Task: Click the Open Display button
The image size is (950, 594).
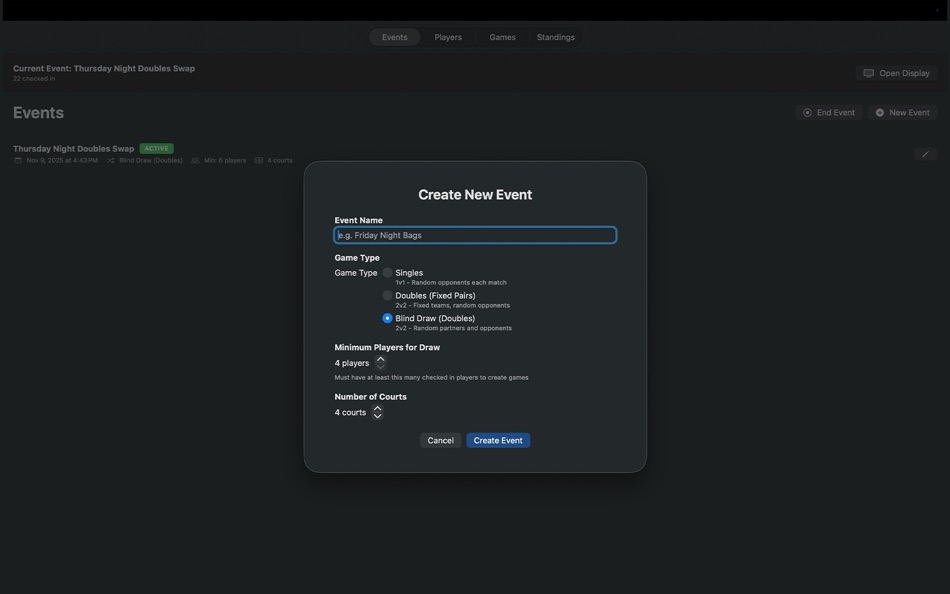Action: coord(896,73)
